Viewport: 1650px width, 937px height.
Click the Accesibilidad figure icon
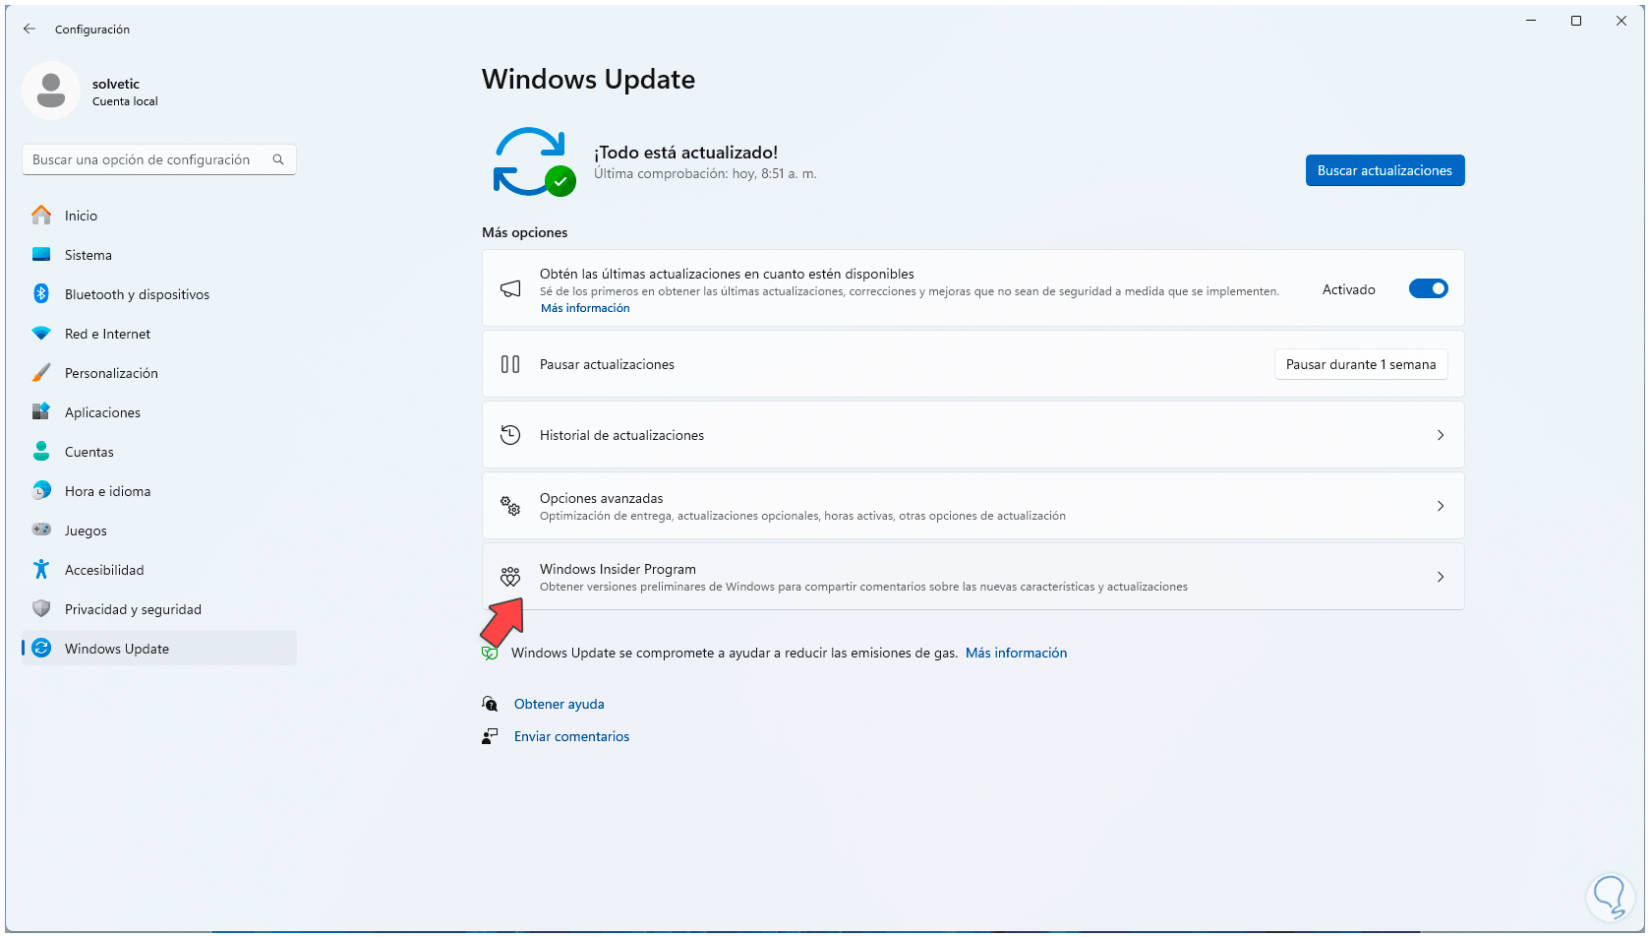(x=41, y=570)
